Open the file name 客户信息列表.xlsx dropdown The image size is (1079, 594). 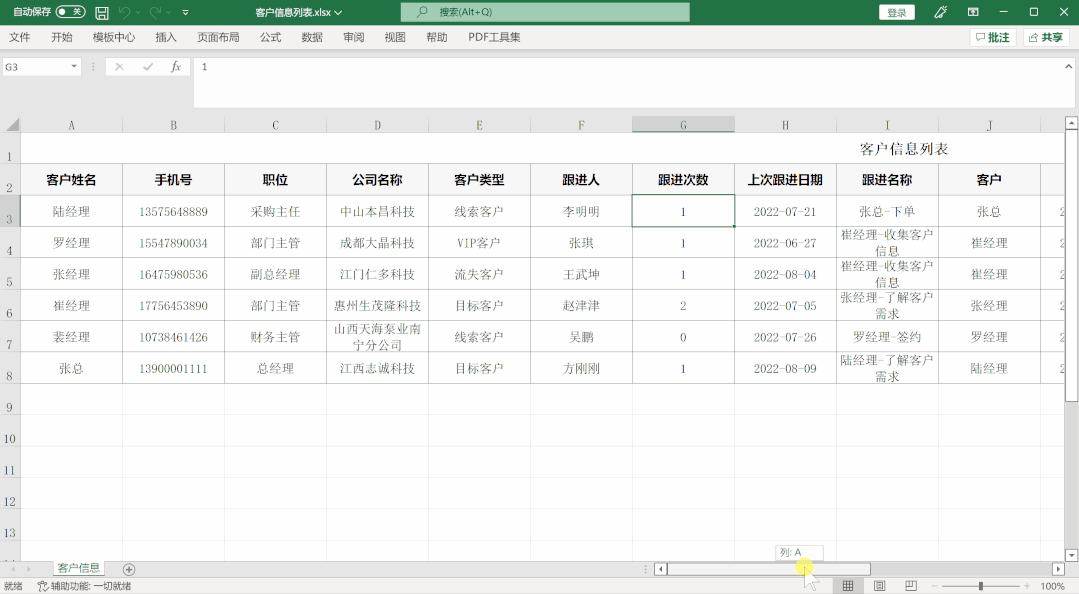[299, 12]
